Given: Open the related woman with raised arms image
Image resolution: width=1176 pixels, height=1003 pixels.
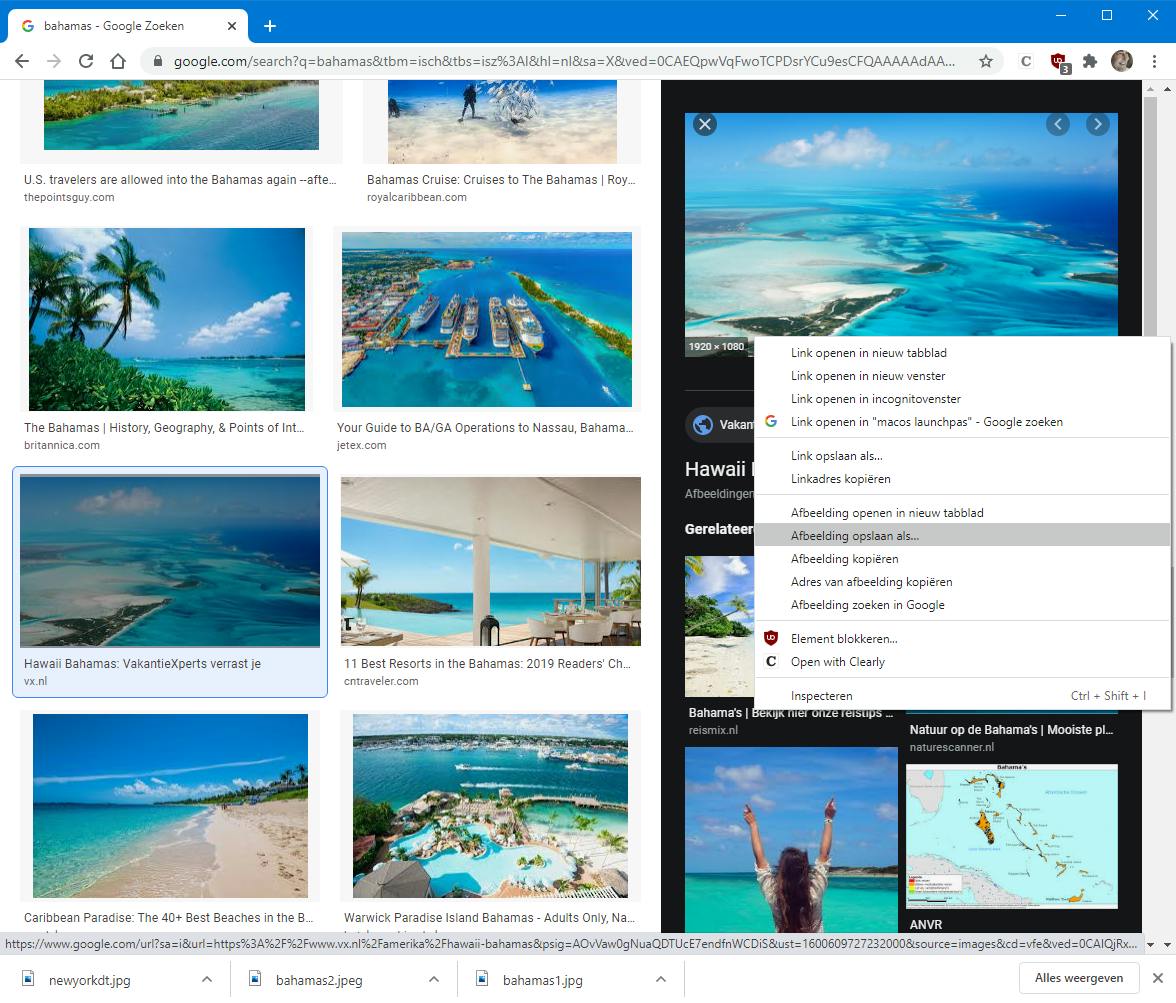Looking at the screenshot, I should [x=790, y=840].
